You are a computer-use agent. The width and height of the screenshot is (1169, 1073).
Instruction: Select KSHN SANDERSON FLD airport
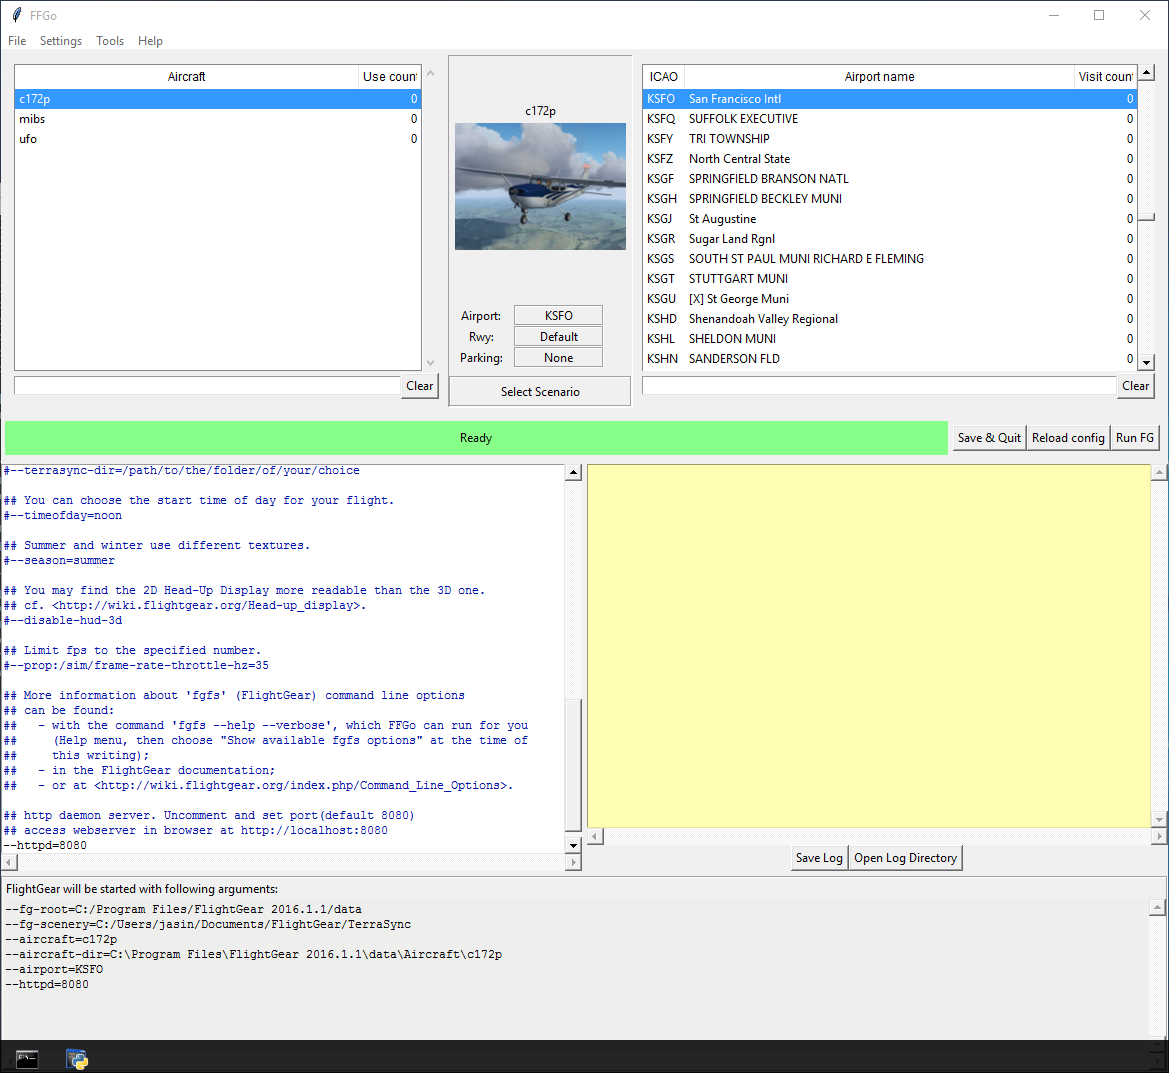tap(889, 359)
